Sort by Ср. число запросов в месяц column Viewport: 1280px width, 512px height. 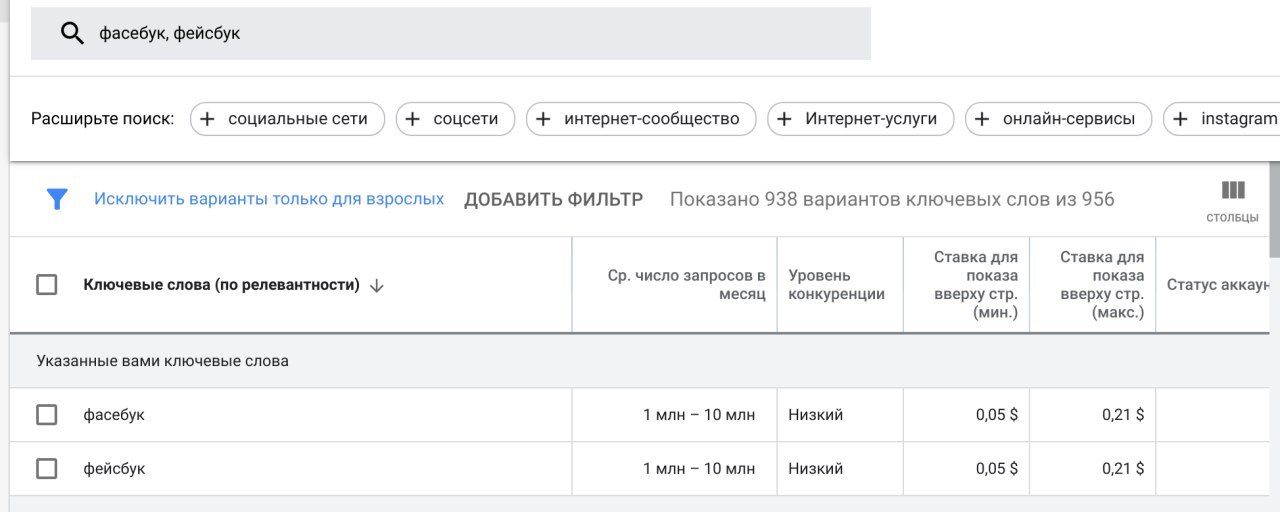pyautogui.click(x=686, y=285)
